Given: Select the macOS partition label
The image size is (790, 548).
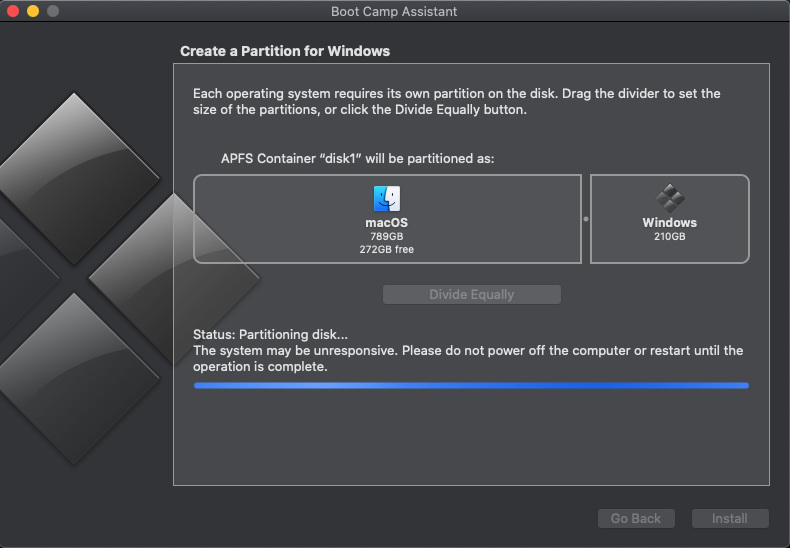Looking at the screenshot, I should pyautogui.click(x=386, y=223).
